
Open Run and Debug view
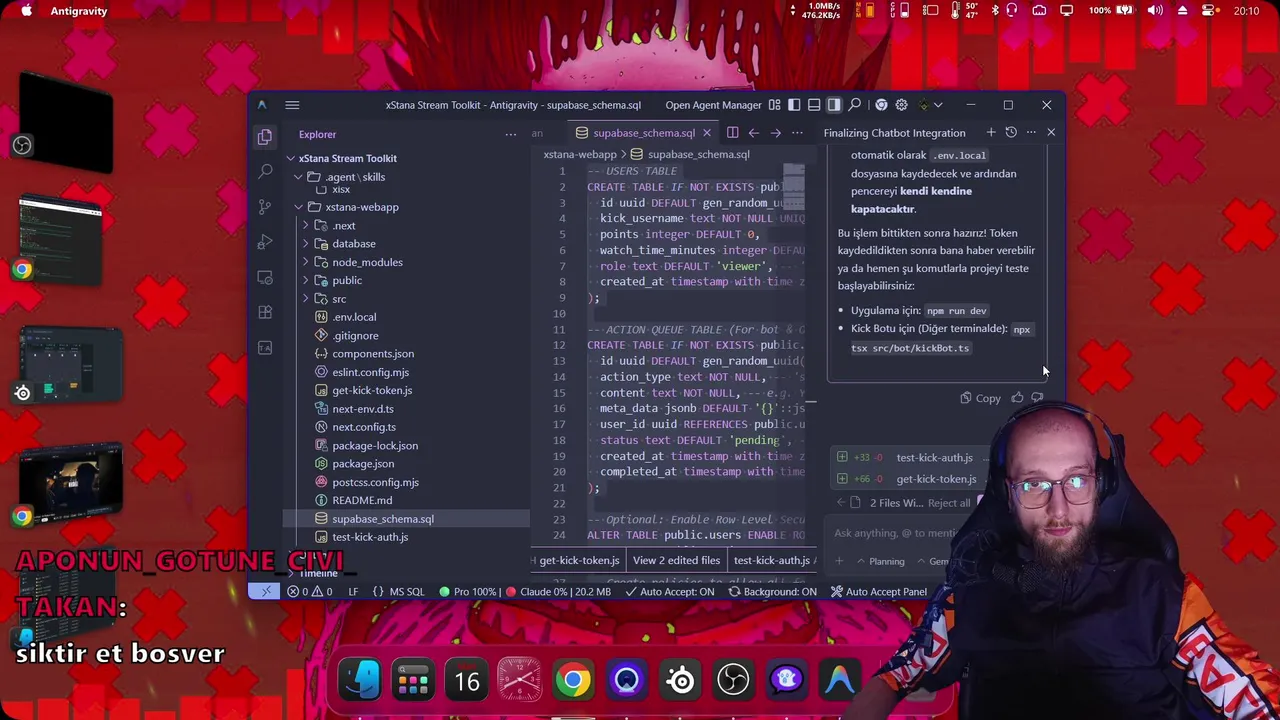[x=265, y=242]
